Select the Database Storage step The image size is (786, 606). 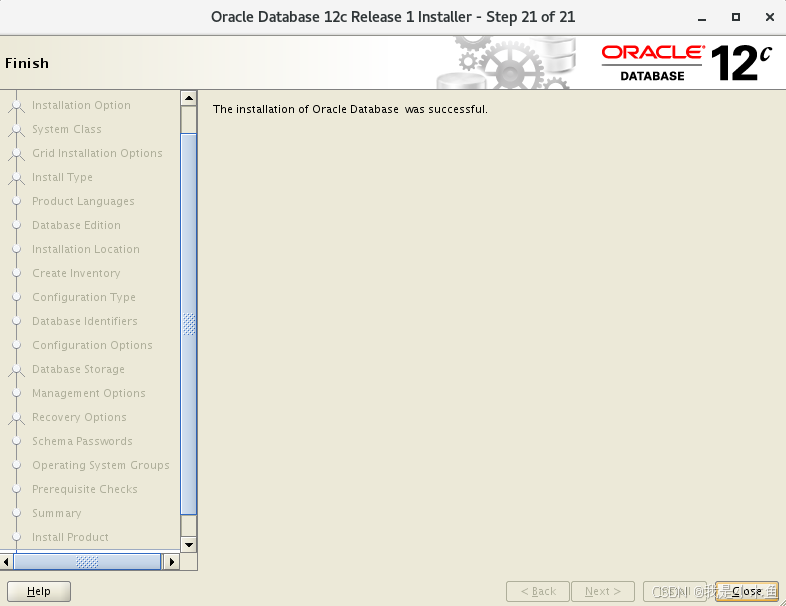[78, 369]
